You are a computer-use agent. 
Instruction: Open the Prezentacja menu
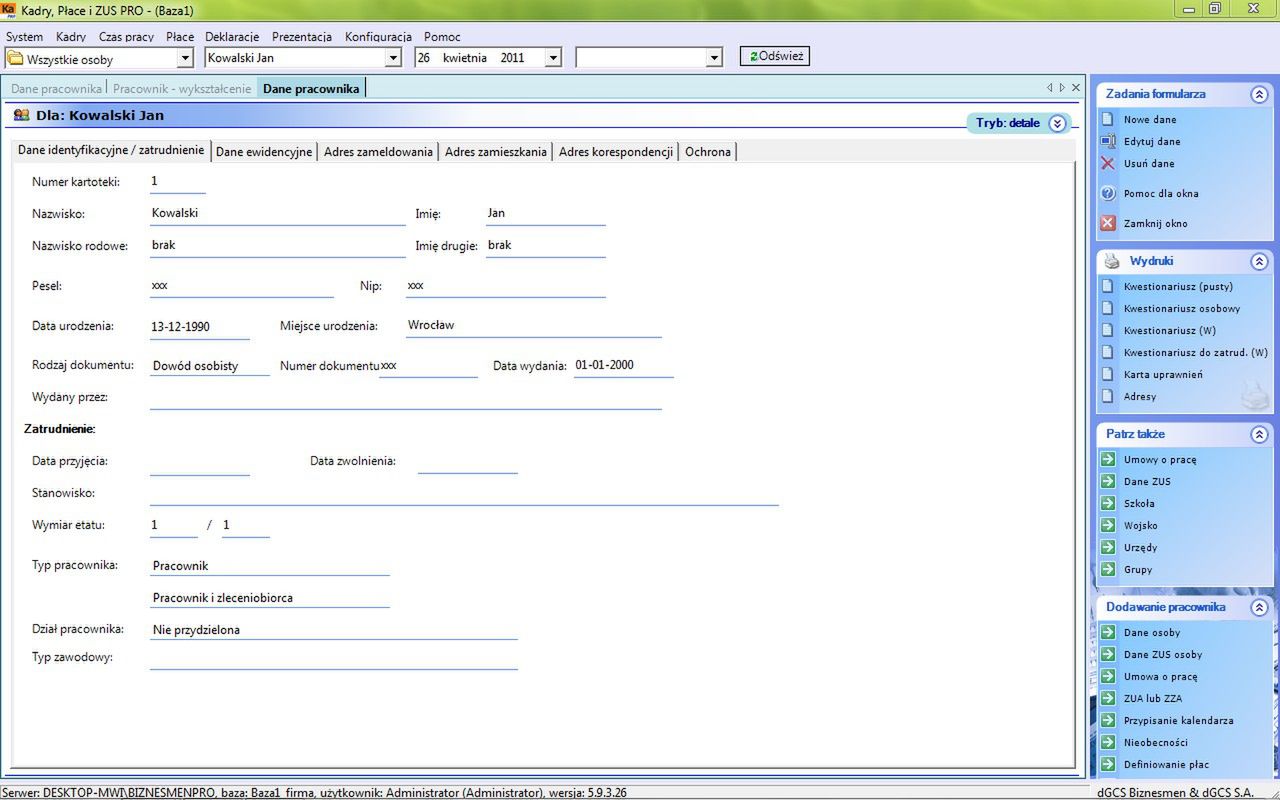302,37
